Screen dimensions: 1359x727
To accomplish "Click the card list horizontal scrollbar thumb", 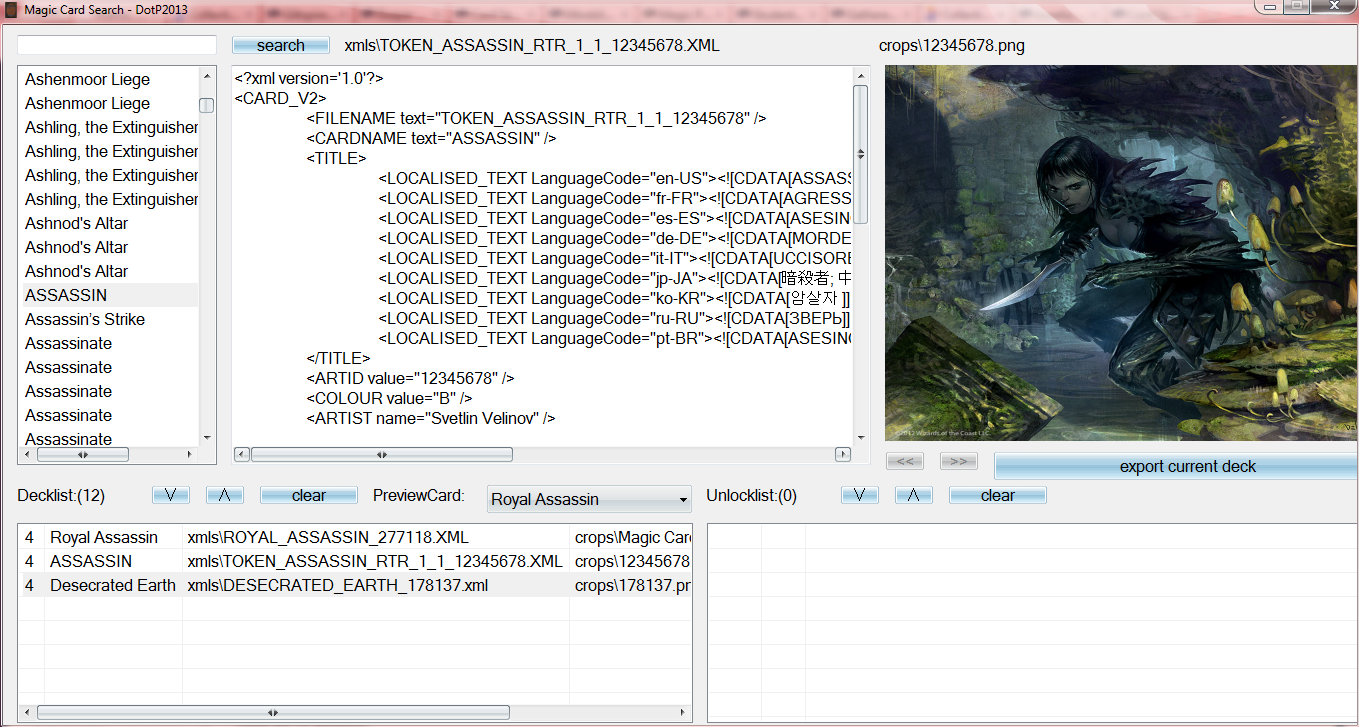I will 83,454.
